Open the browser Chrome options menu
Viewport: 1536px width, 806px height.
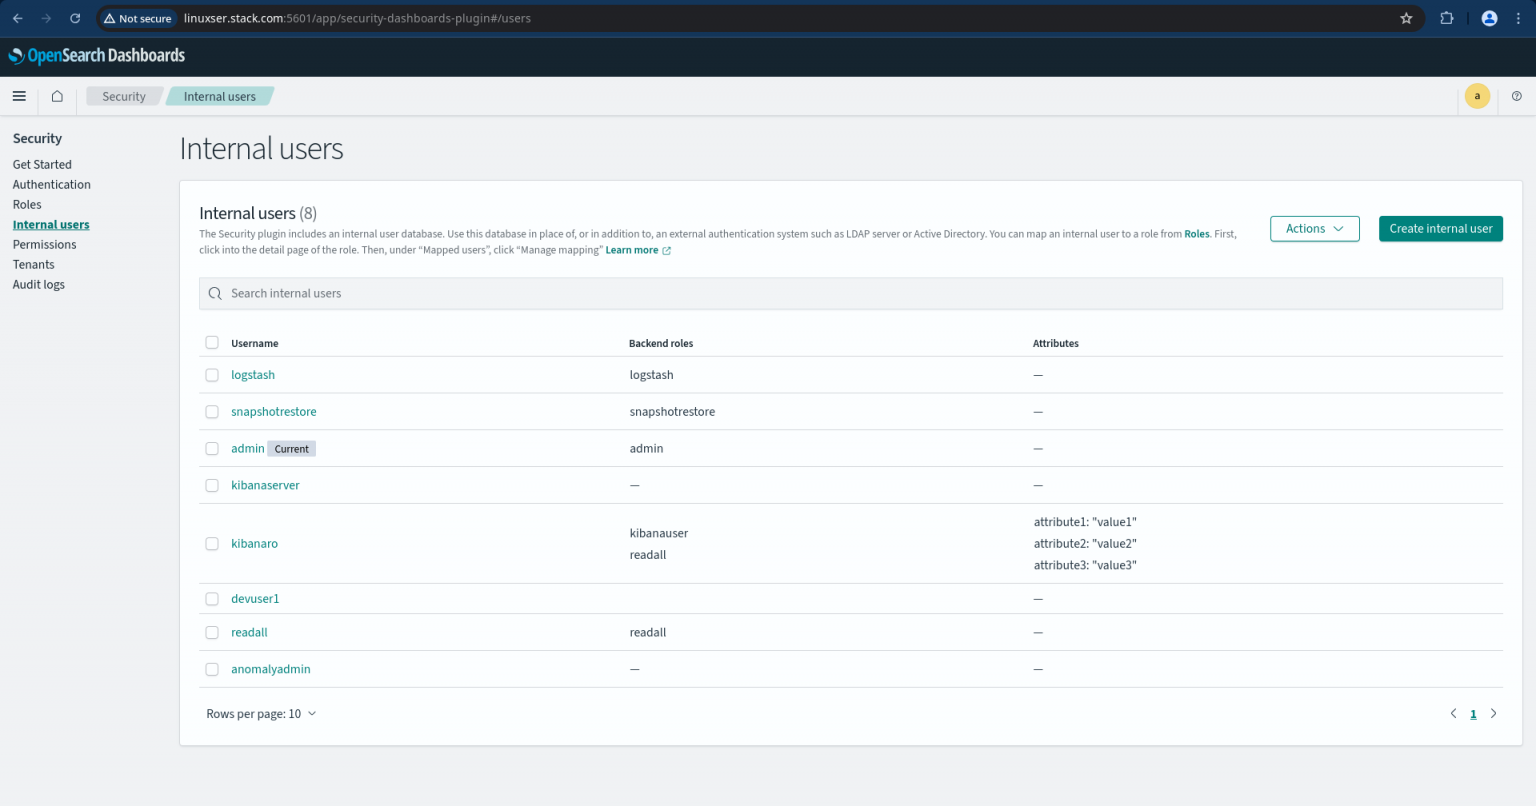click(1518, 18)
